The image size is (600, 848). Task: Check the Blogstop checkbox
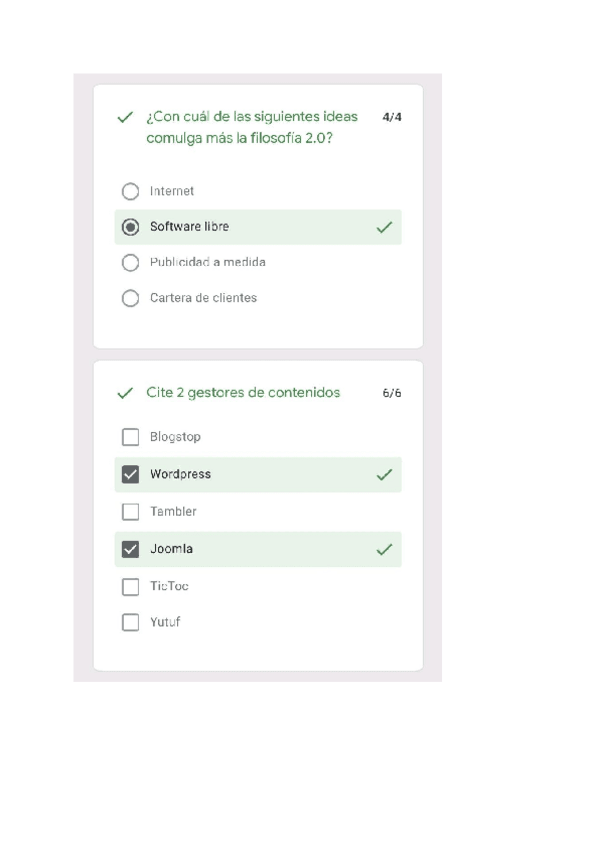coord(130,437)
